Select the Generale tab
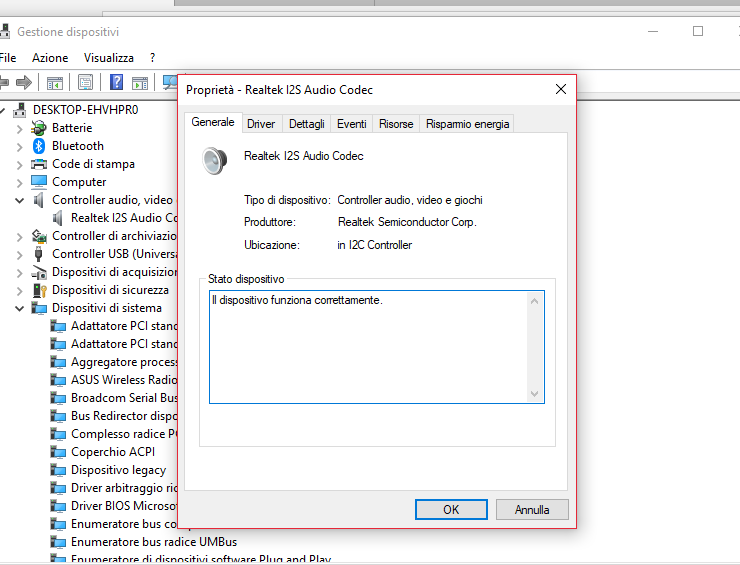The width and height of the screenshot is (740, 565). coord(213,122)
